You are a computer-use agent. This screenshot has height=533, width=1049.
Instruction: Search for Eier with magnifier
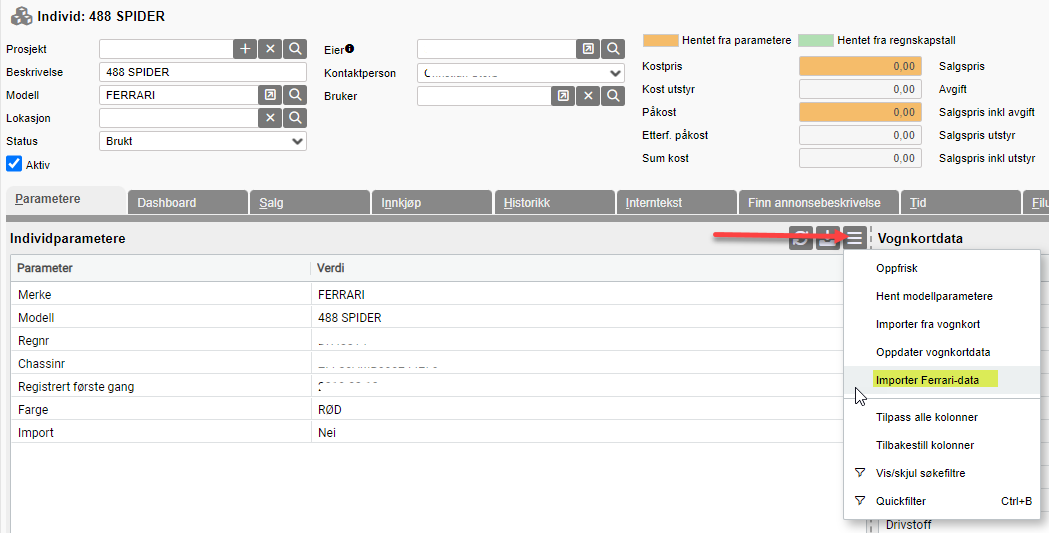(x=613, y=49)
